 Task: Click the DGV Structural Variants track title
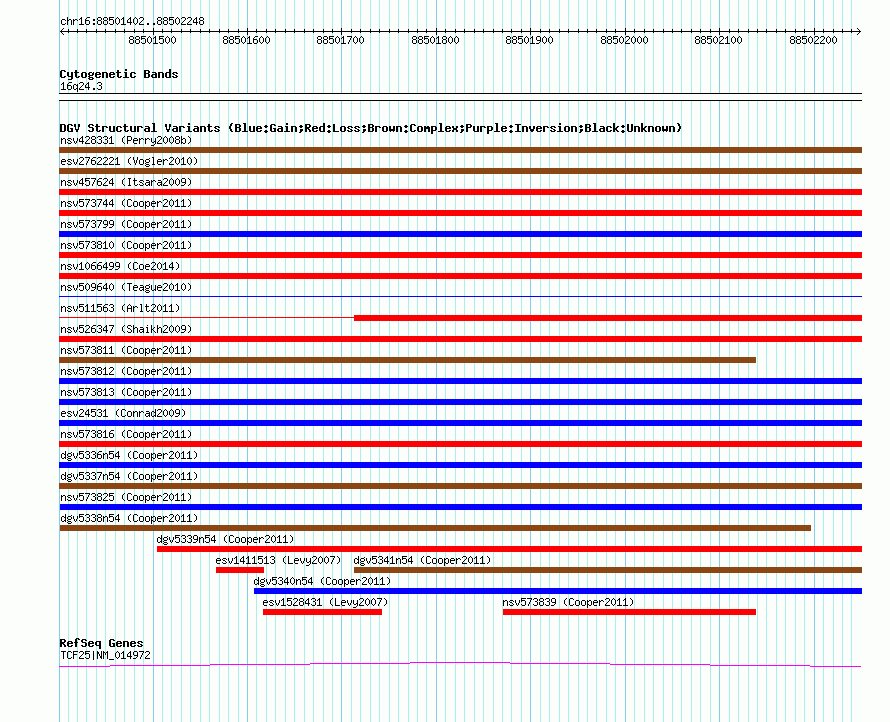coord(371,128)
